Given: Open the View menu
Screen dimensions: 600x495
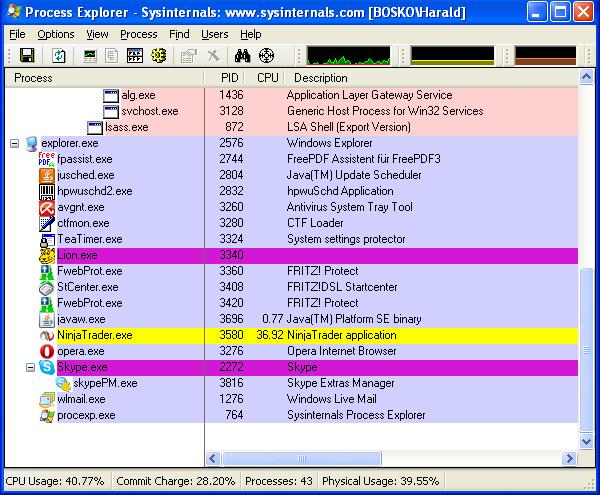Looking at the screenshot, I should click(97, 34).
